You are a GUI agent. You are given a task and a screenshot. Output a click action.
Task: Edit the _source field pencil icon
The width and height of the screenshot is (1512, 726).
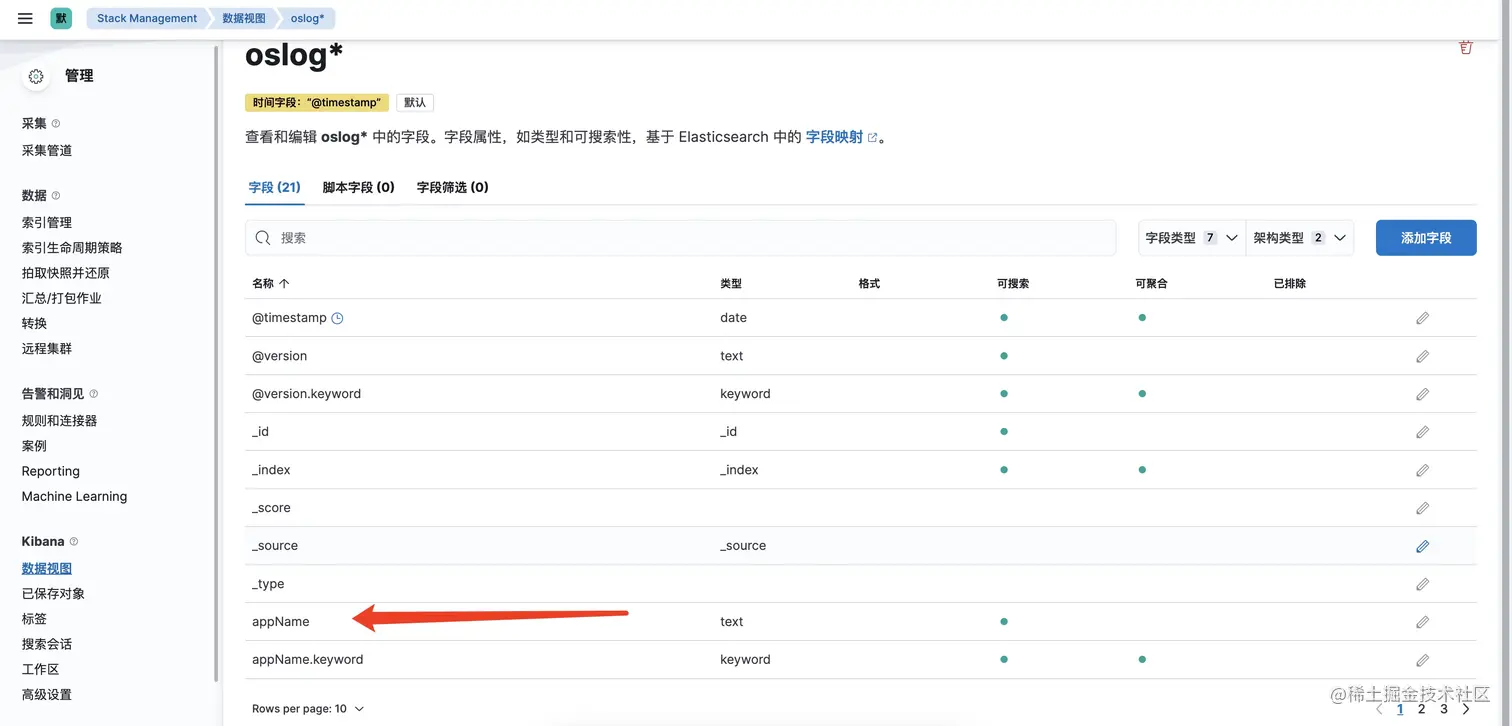1422,546
